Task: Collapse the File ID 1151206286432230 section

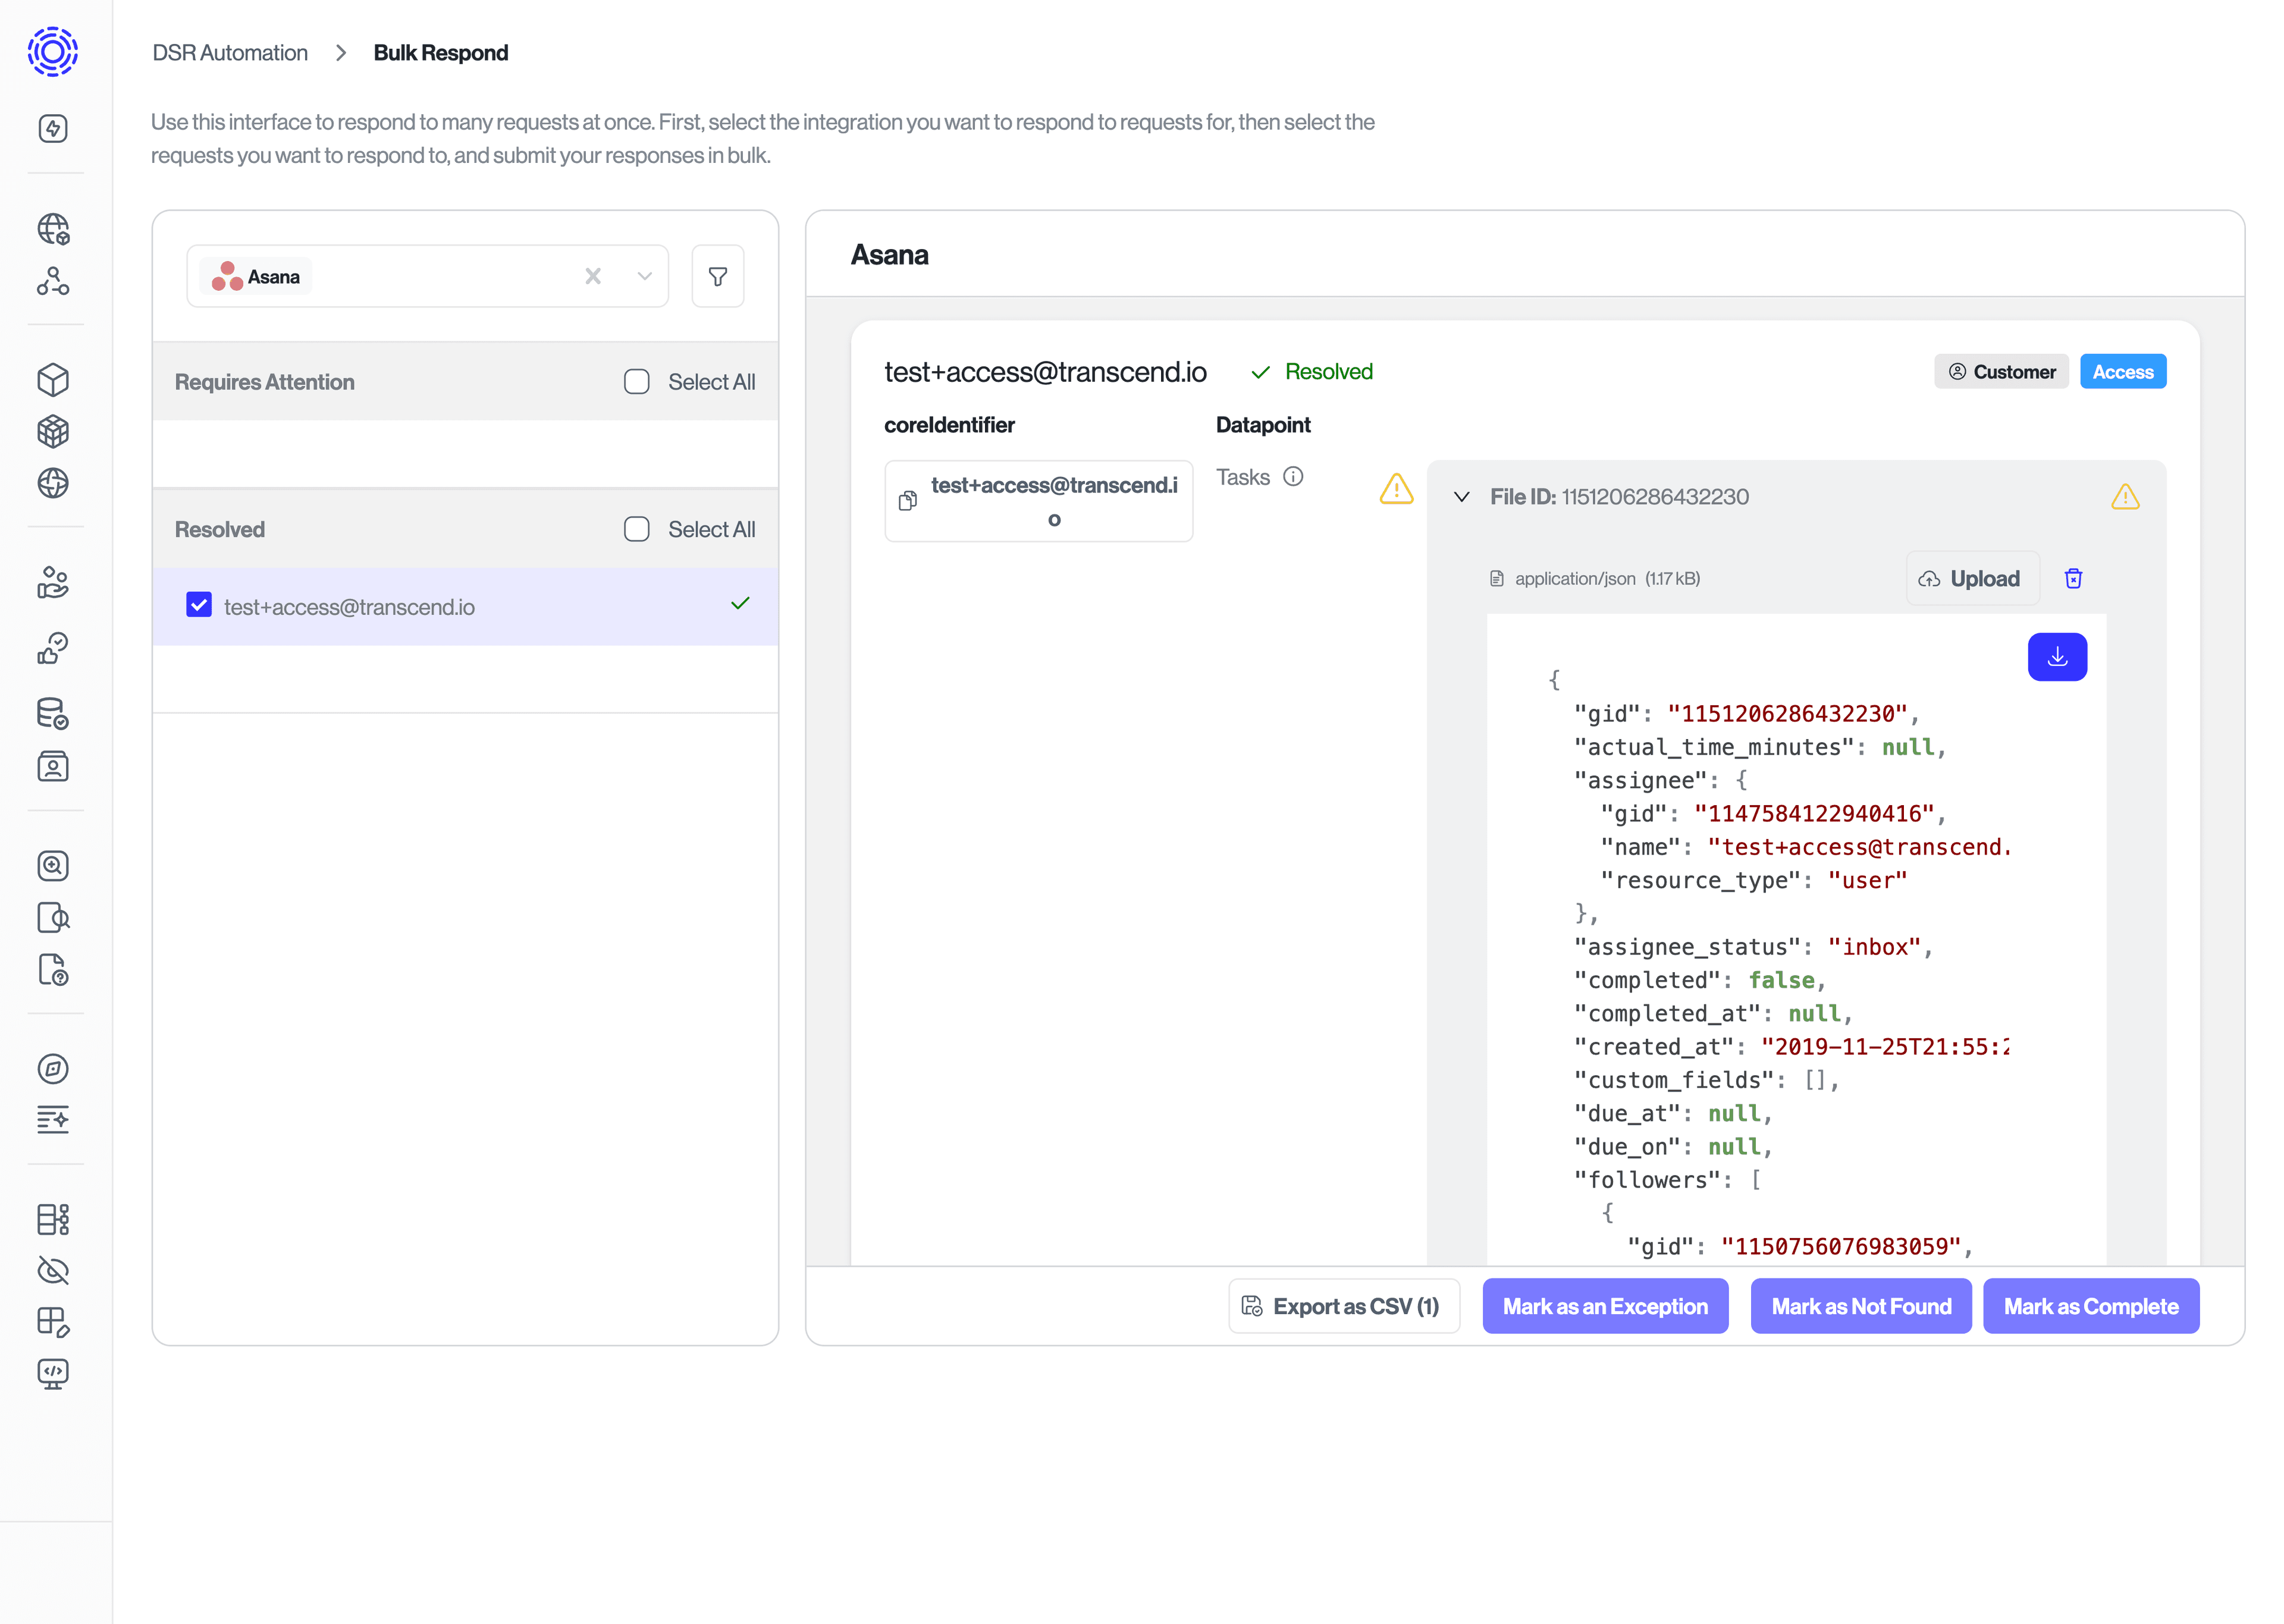Action: click(x=1463, y=496)
